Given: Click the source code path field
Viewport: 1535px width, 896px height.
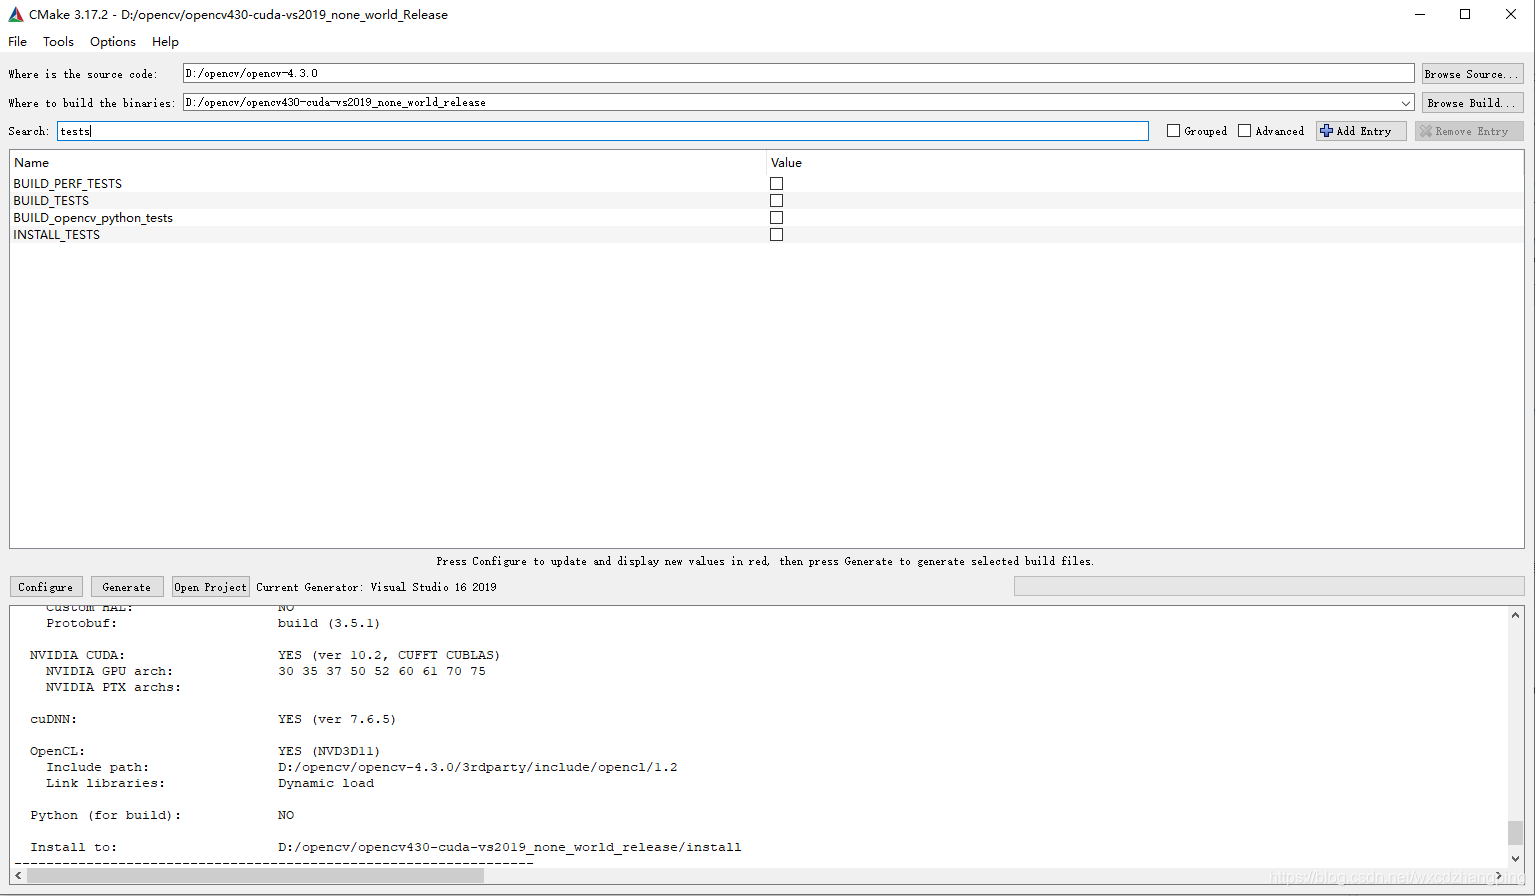Looking at the screenshot, I should tap(798, 74).
